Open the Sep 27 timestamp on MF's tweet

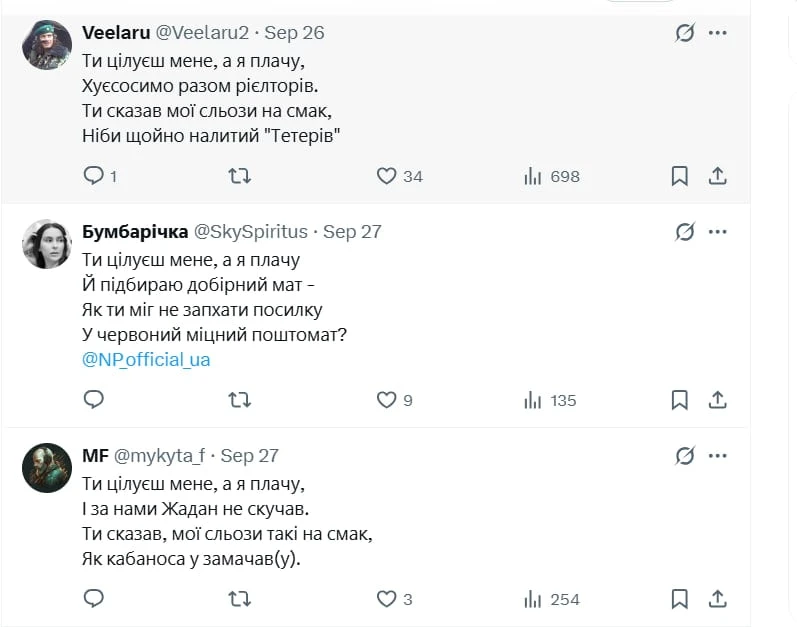click(249, 456)
